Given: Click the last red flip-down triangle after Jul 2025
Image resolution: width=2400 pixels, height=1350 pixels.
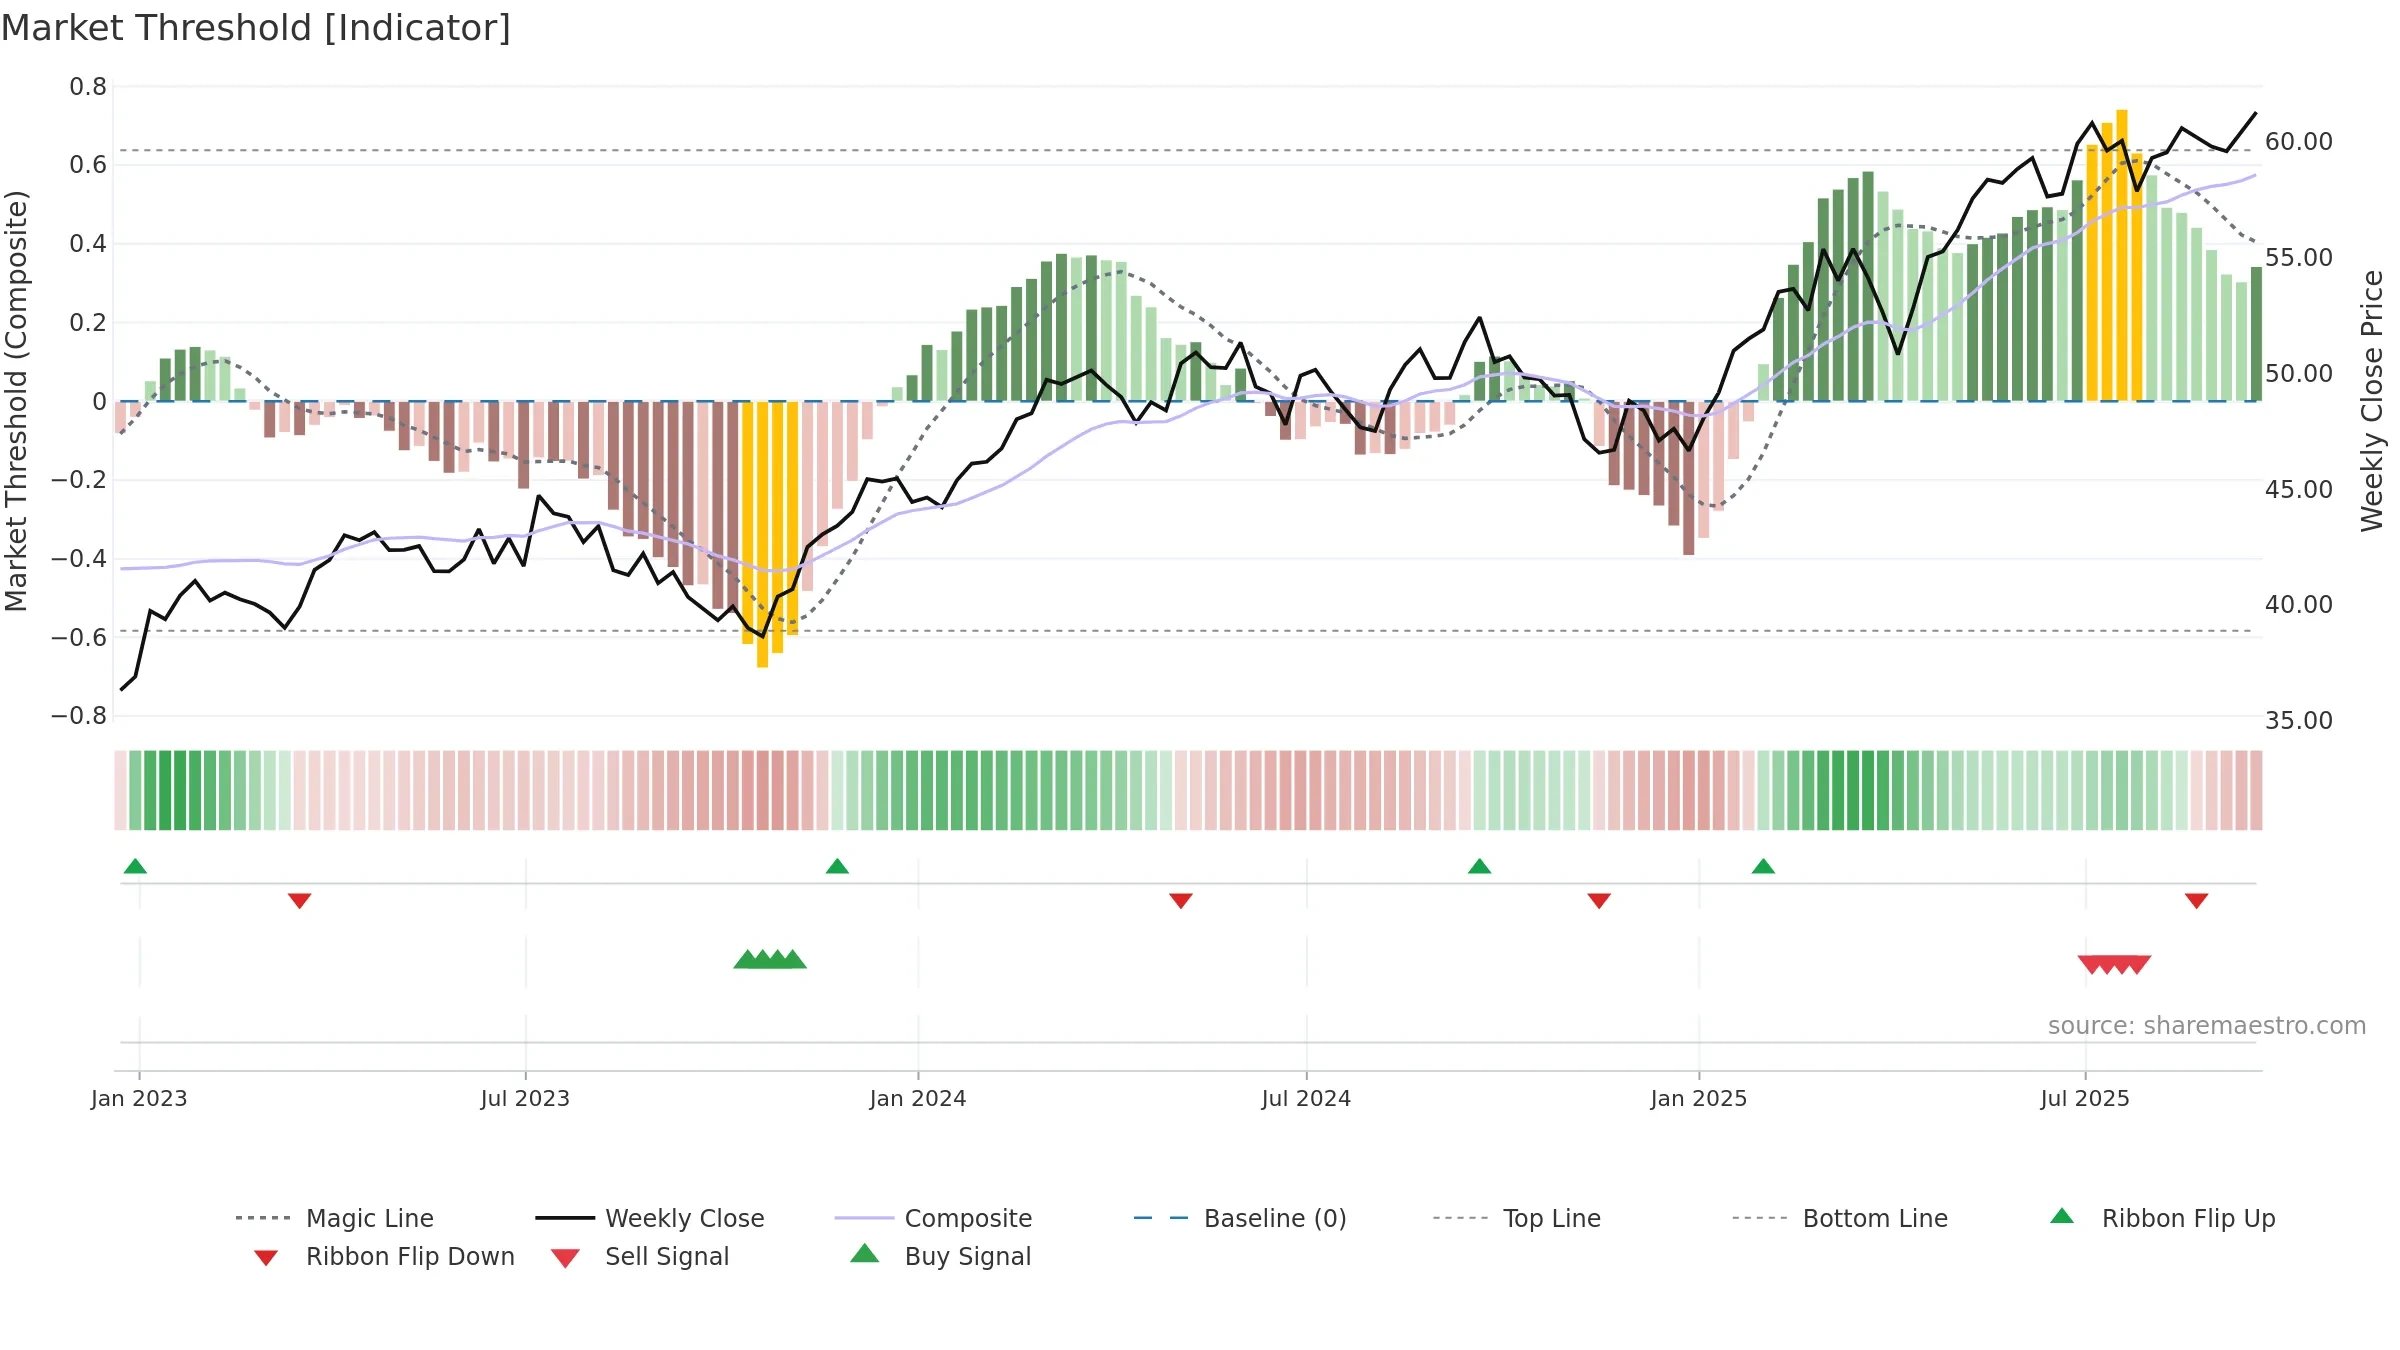Looking at the screenshot, I should click(2197, 901).
